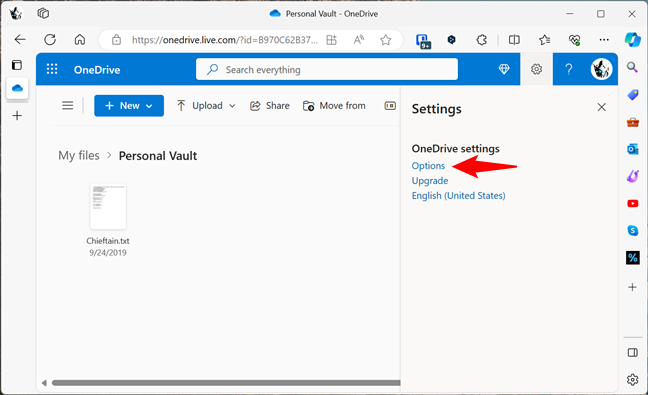Click the browser profile icon in title bar
Image resolution: width=648 pixels, height=395 pixels.
16,14
